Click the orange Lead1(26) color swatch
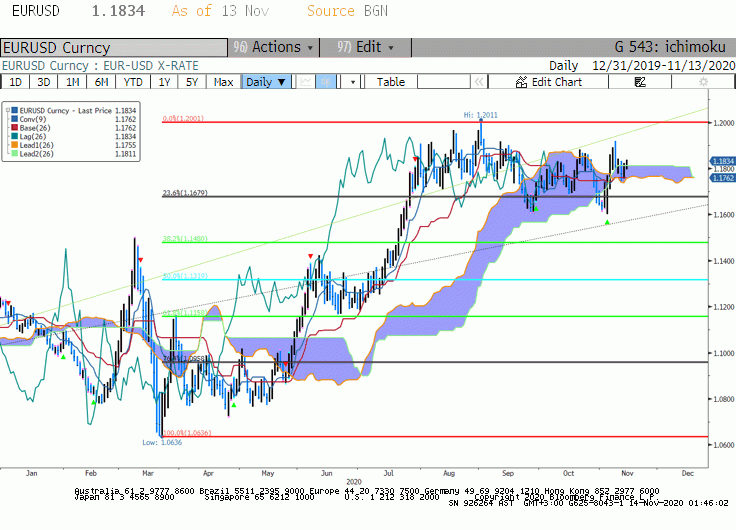This screenshot has width=736, height=530. (x=15, y=145)
